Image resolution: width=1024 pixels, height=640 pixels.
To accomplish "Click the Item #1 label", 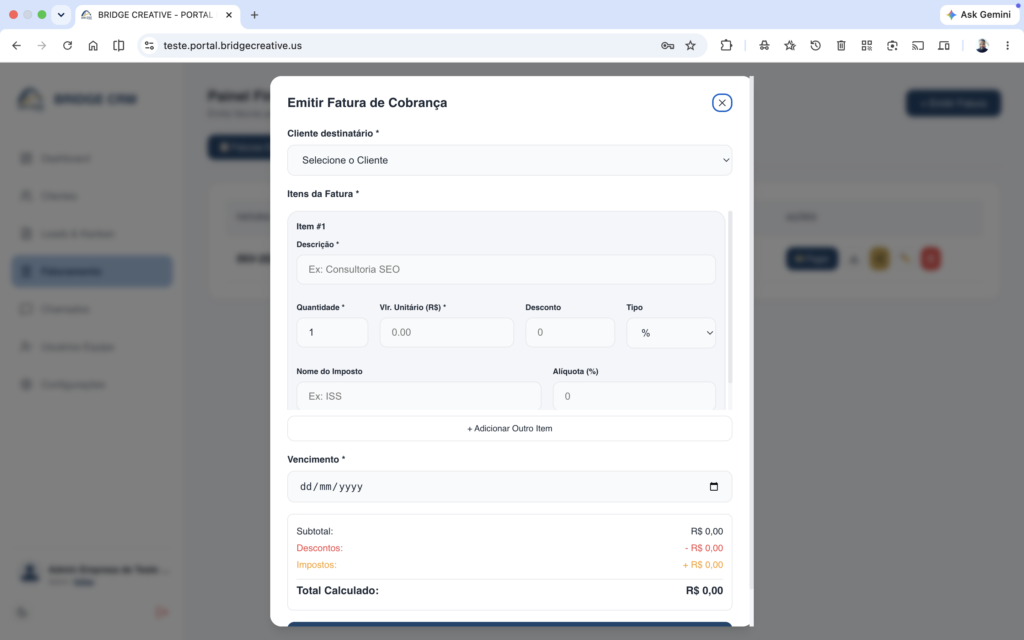I will point(311,227).
